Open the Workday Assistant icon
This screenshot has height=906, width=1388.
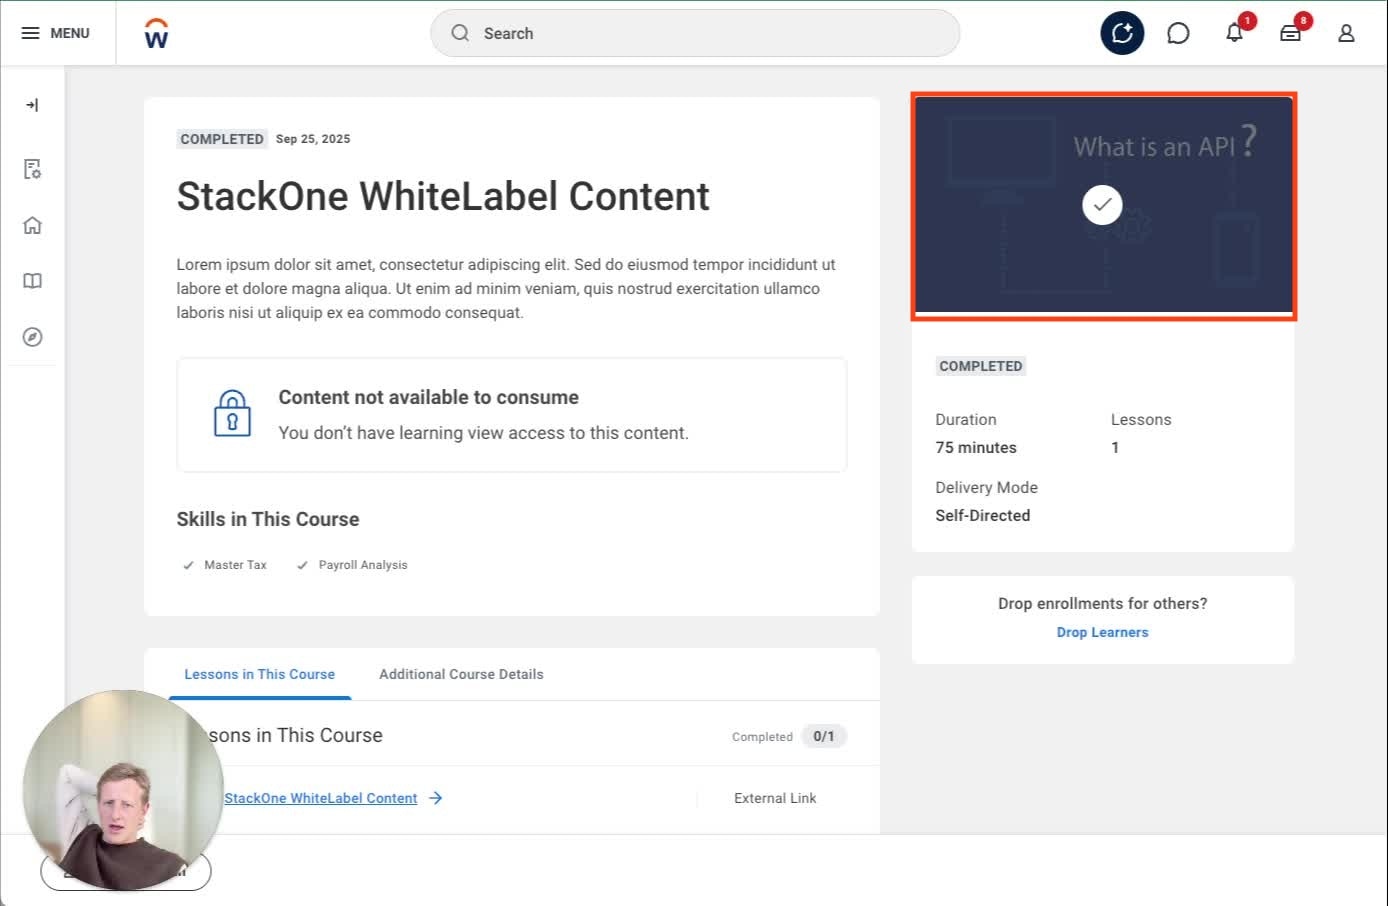pos(1122,33)
